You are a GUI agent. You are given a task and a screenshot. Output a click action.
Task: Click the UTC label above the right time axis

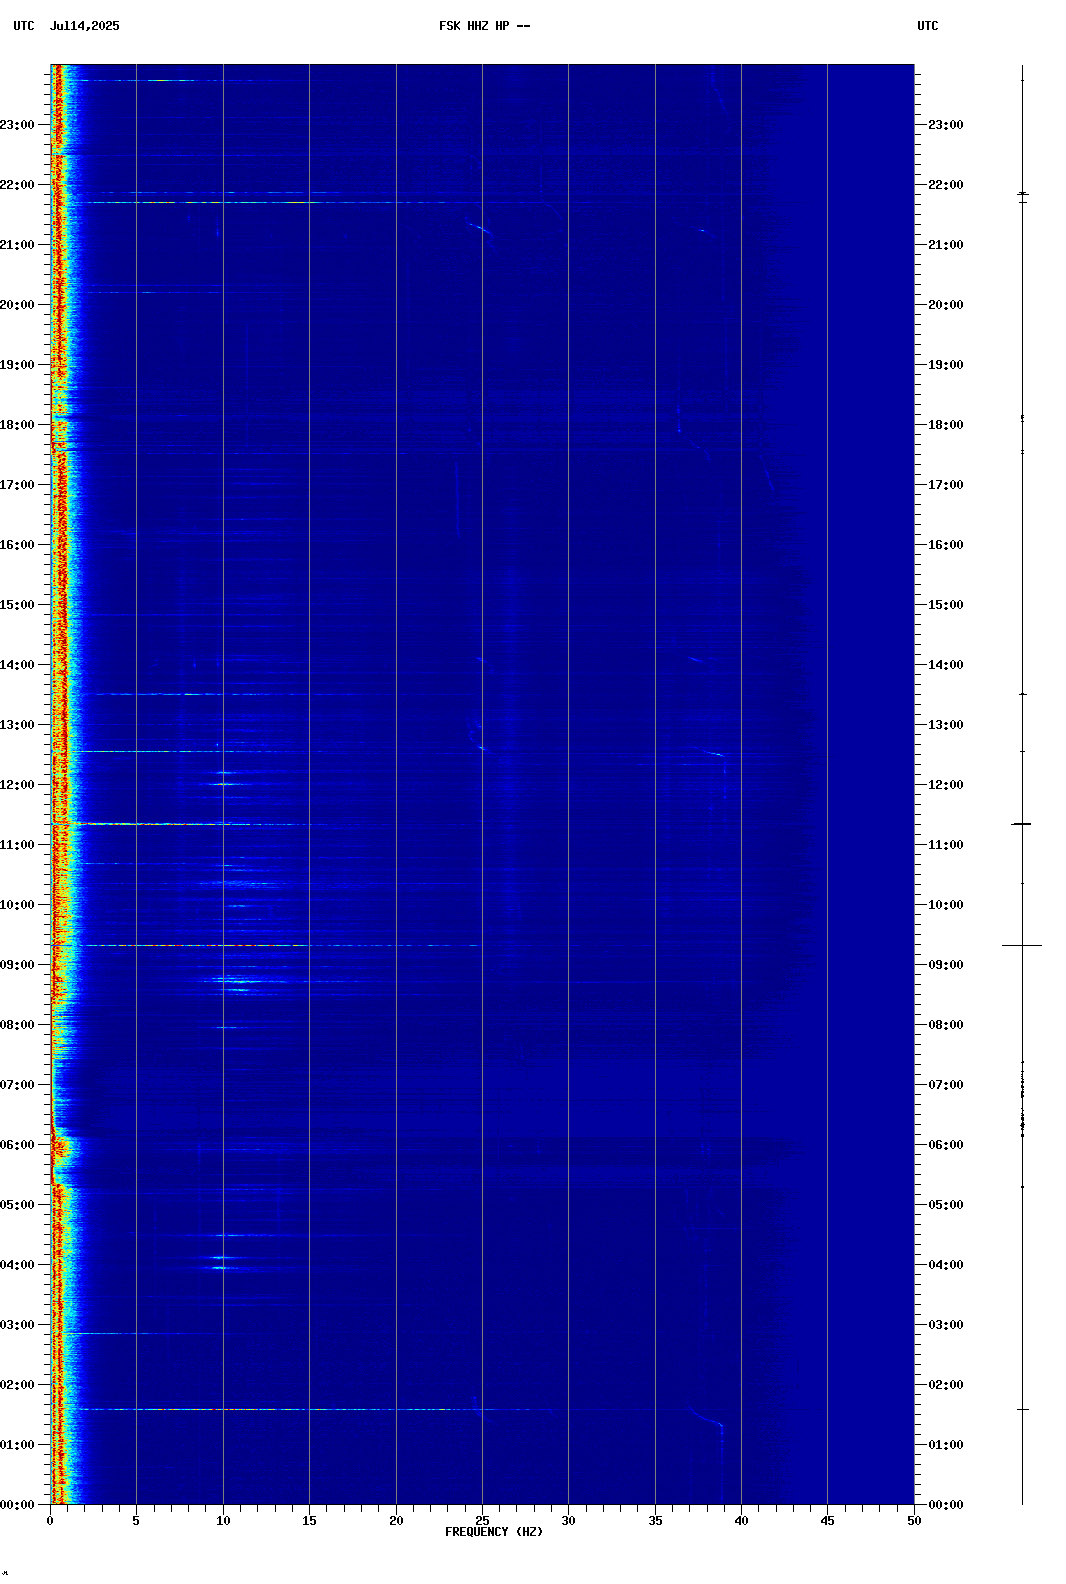pyautogui.click(x=928, y=26)
